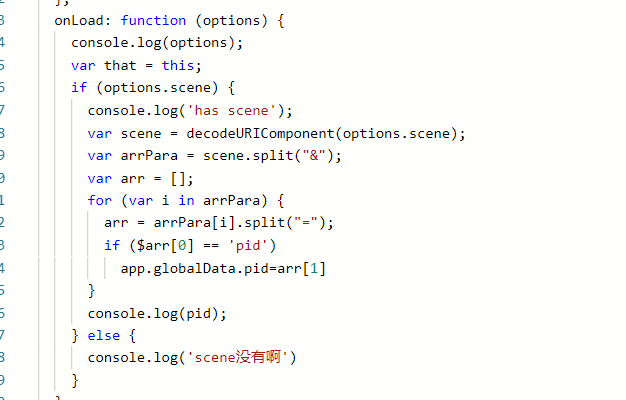
Task: Click the else keyword
Action: coord(104,336)
